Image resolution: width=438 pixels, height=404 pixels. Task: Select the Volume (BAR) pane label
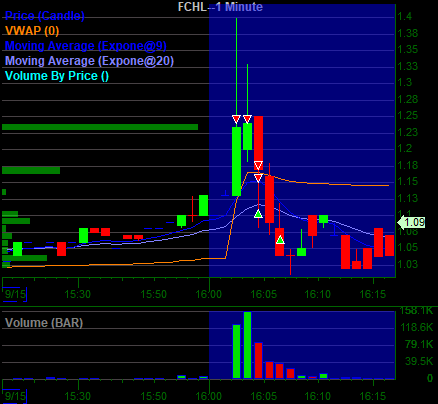pos(44,323)
